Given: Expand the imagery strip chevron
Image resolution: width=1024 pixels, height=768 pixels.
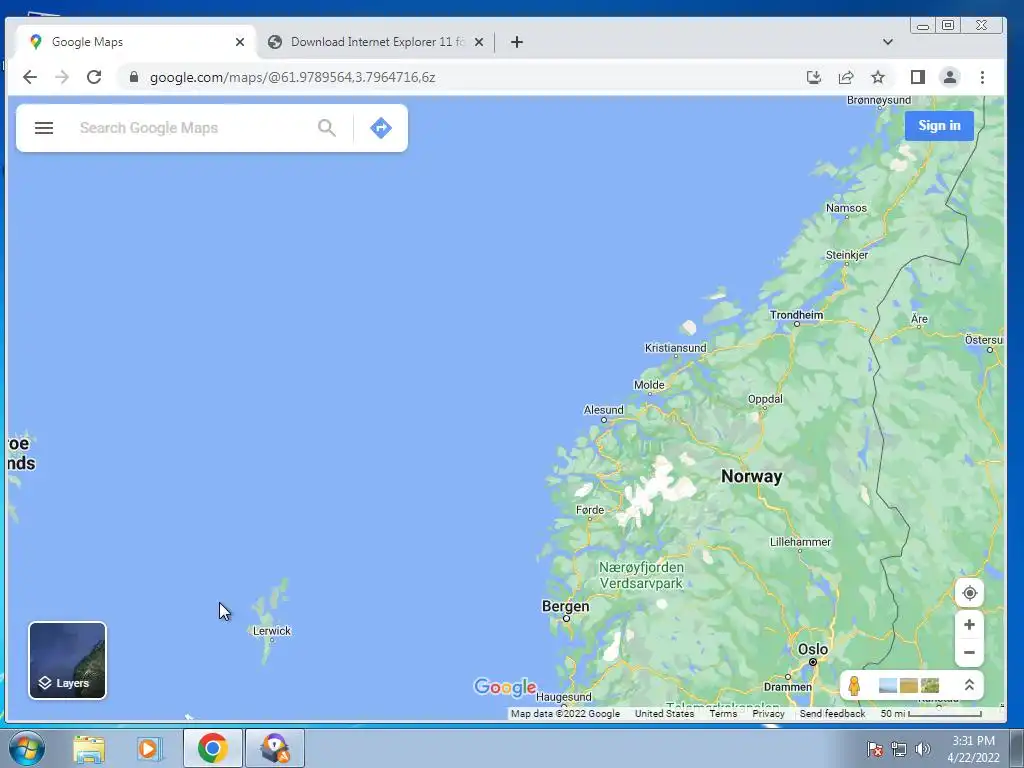Looking at the screenshot, I should pyautogui.click(x=969, y=685).
